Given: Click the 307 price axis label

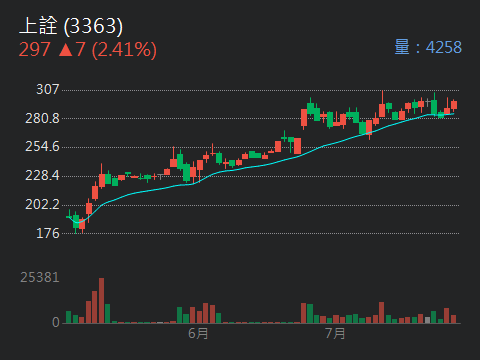Looking at the screenshot, I should [48, 89].
